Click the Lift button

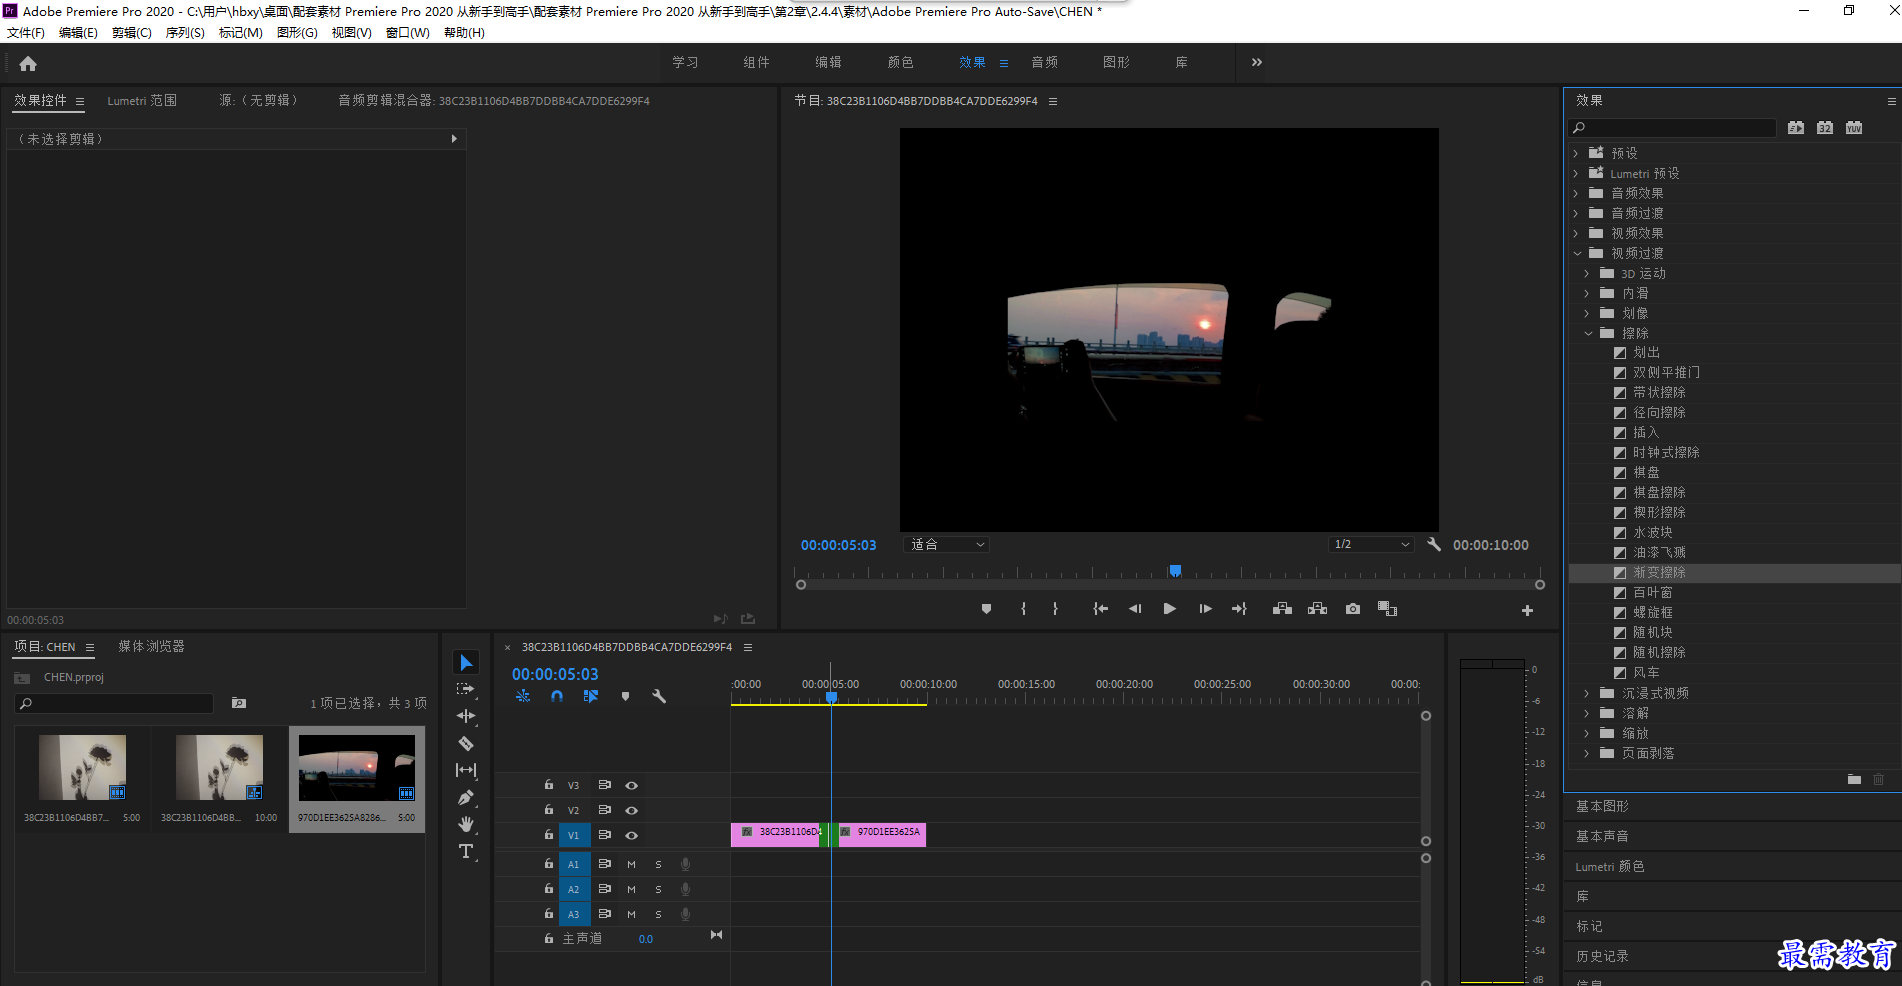pos(1282,609)
